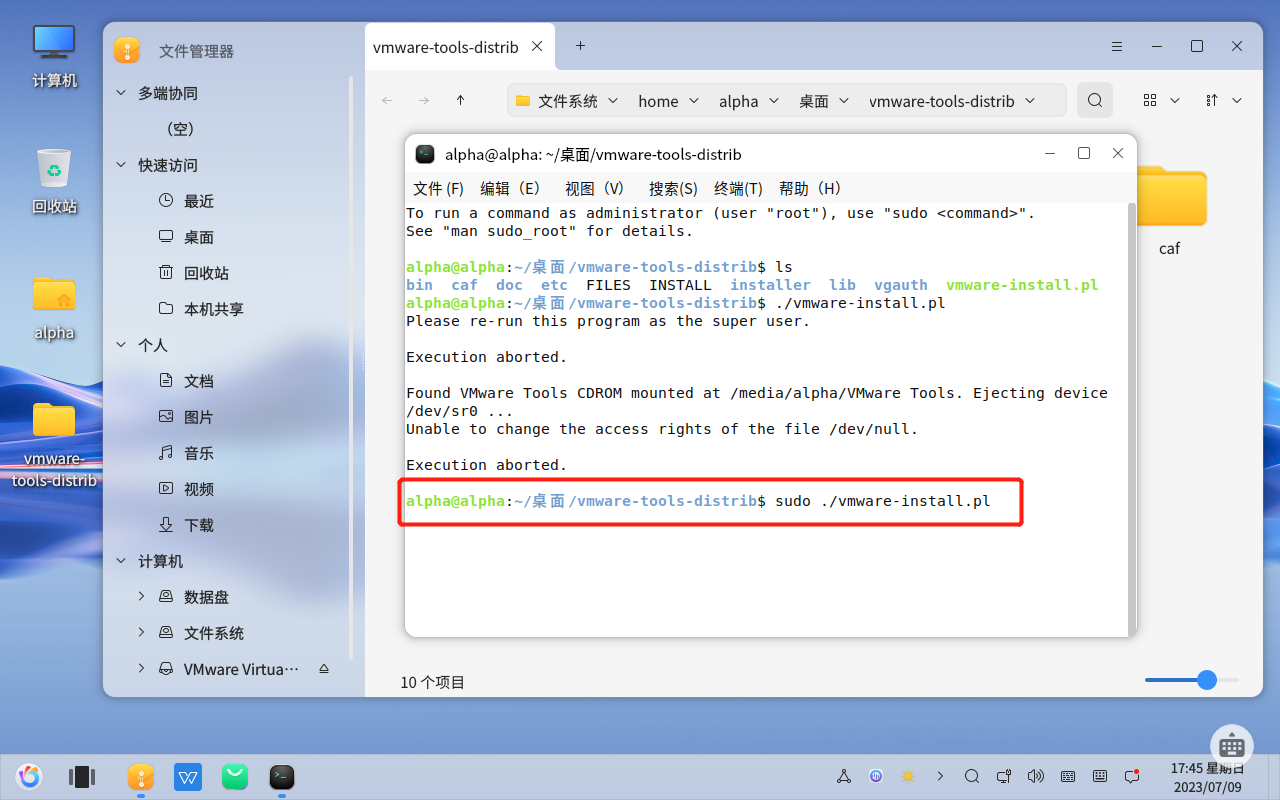Click the sun icon in system tray
The width and height of the screenshot is (1280, 800).
(908, 776)
